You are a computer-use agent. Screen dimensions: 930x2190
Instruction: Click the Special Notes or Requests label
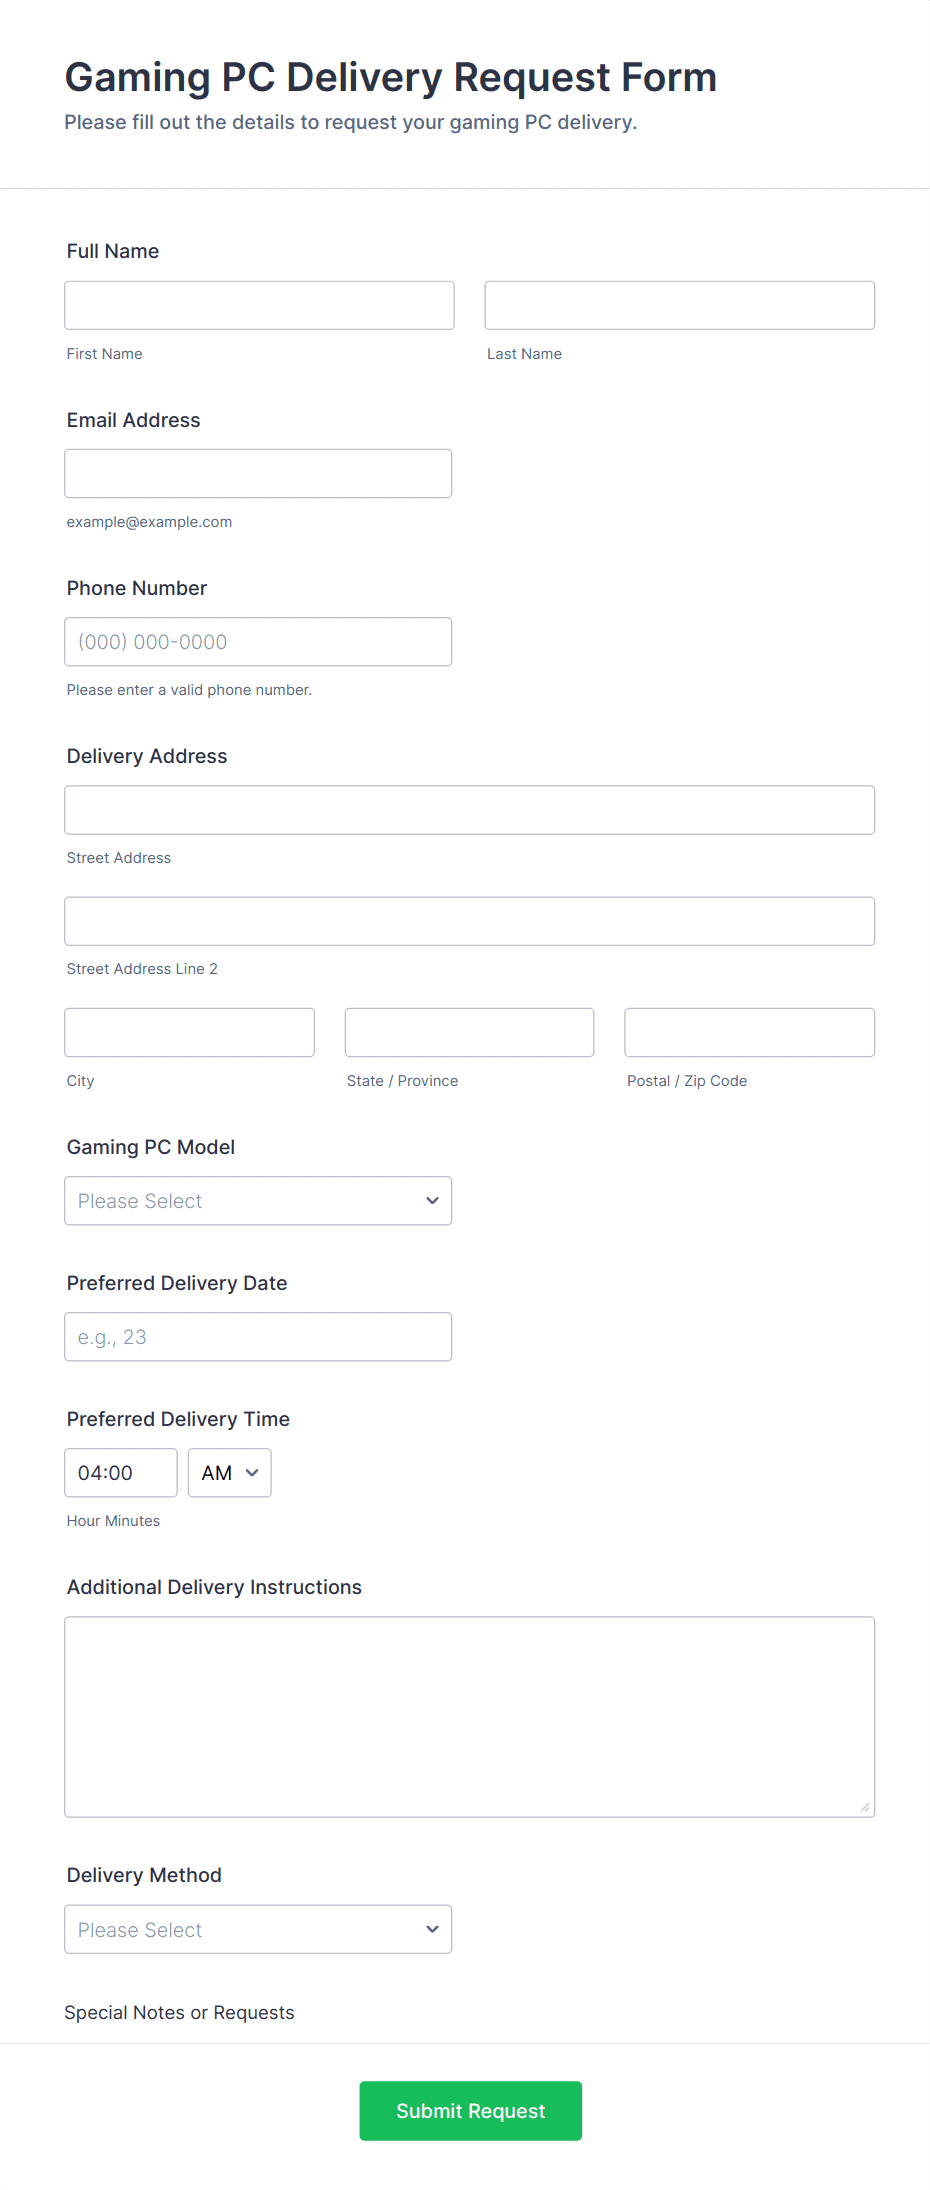point(179,2012)
